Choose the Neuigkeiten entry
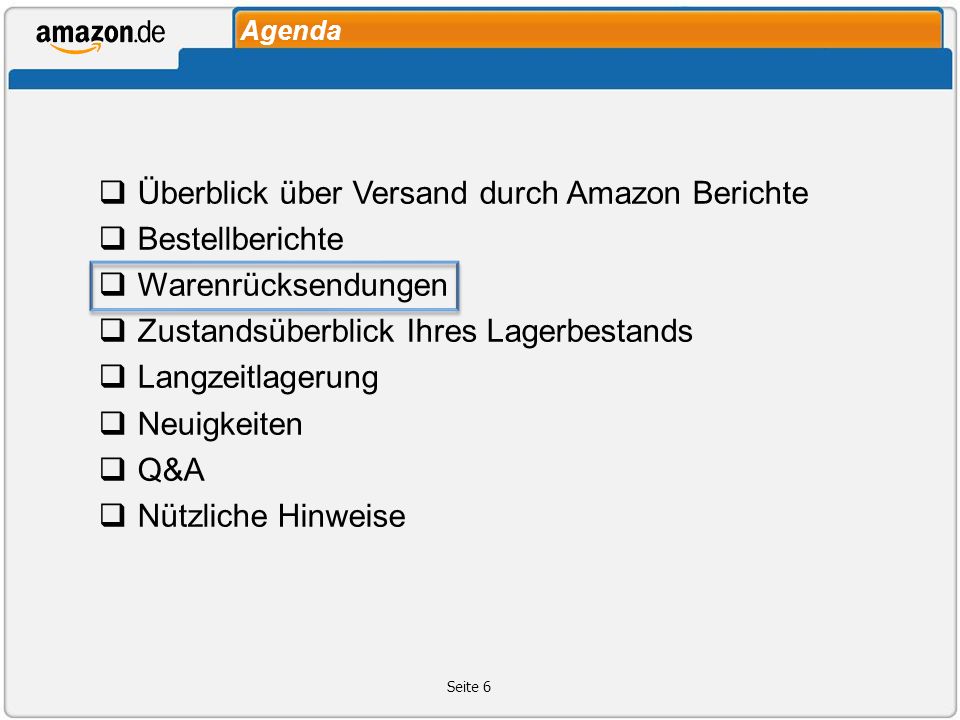 point(220,424)
